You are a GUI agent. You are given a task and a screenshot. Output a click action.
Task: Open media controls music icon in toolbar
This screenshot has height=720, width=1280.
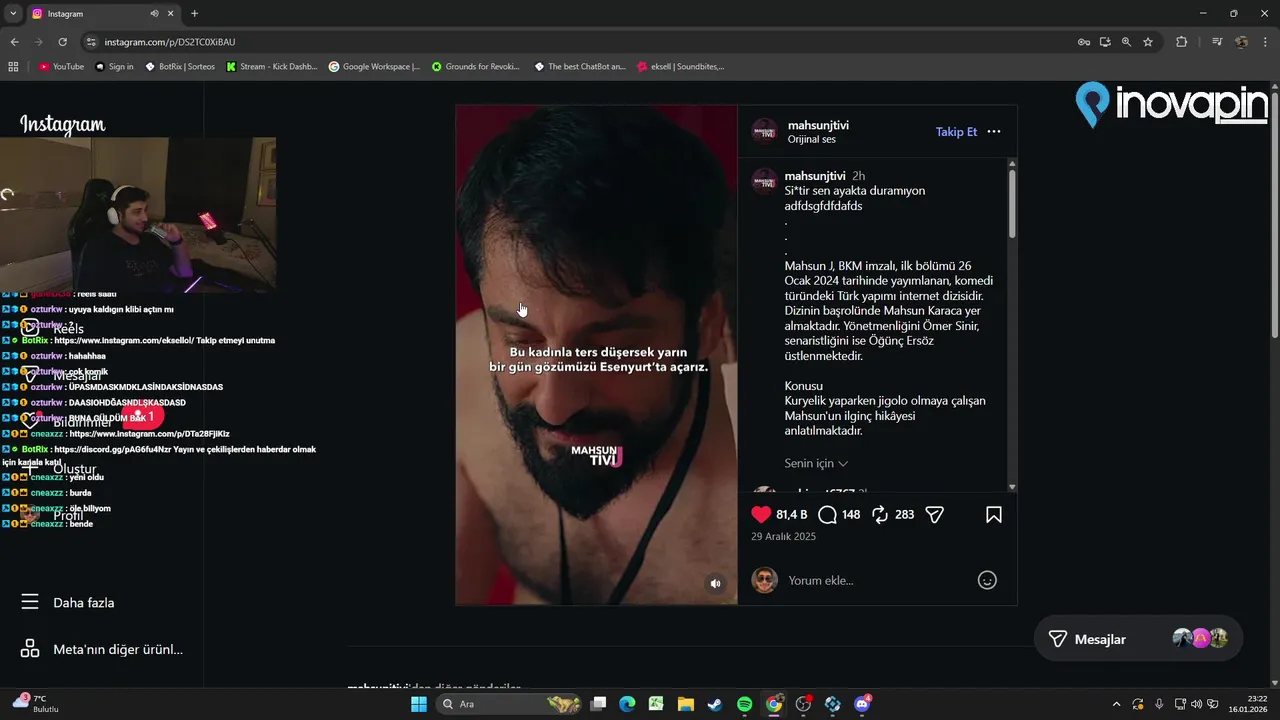(x=1217, y=42)
